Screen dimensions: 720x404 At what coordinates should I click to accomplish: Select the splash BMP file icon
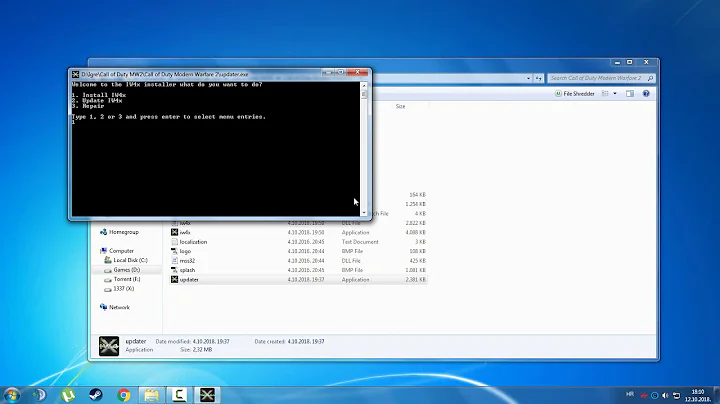[x=174, y=270]
